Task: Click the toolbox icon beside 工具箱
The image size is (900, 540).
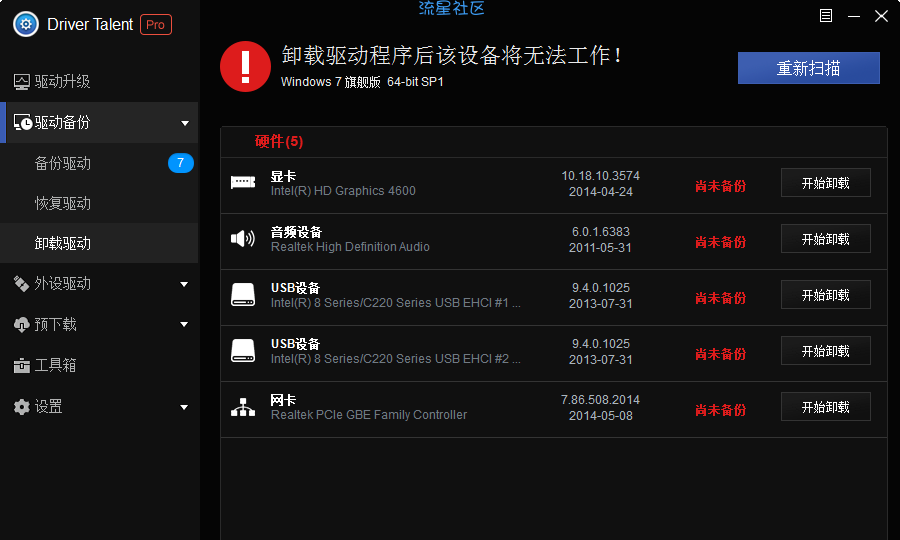Action: point(21,366)
